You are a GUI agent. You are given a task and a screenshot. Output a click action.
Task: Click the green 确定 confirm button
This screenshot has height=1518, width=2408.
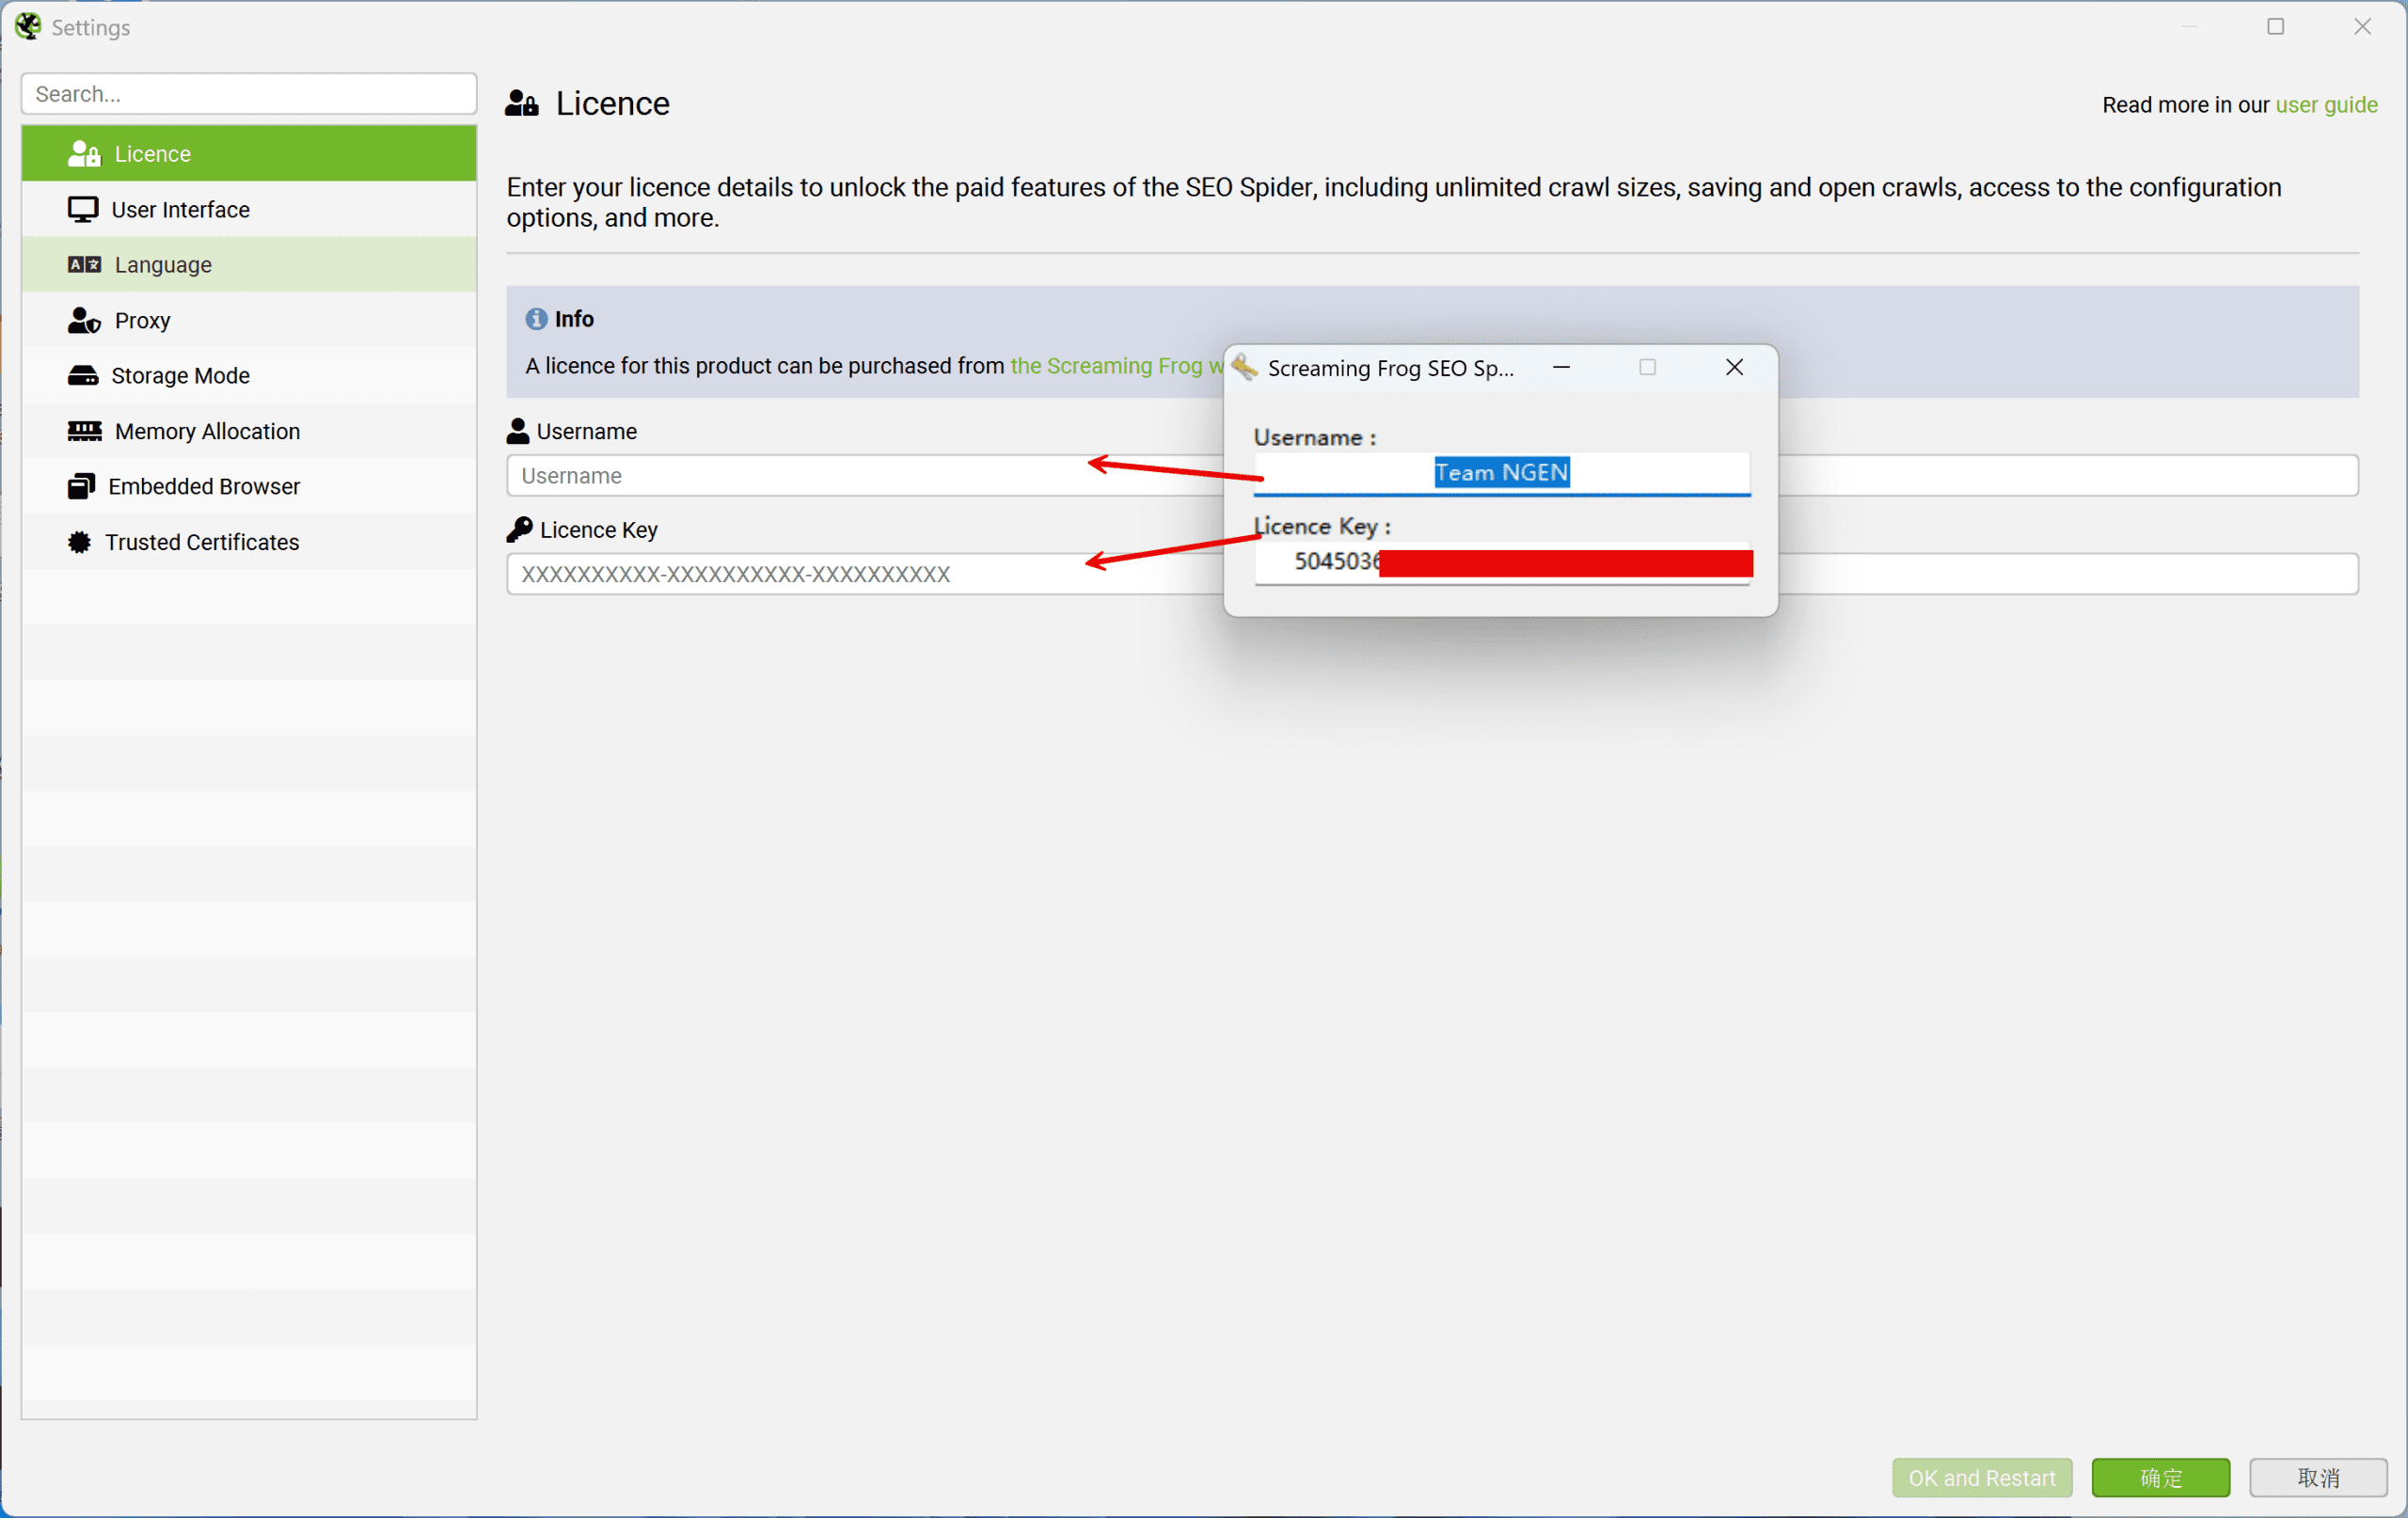[x=2160, y=1477]
